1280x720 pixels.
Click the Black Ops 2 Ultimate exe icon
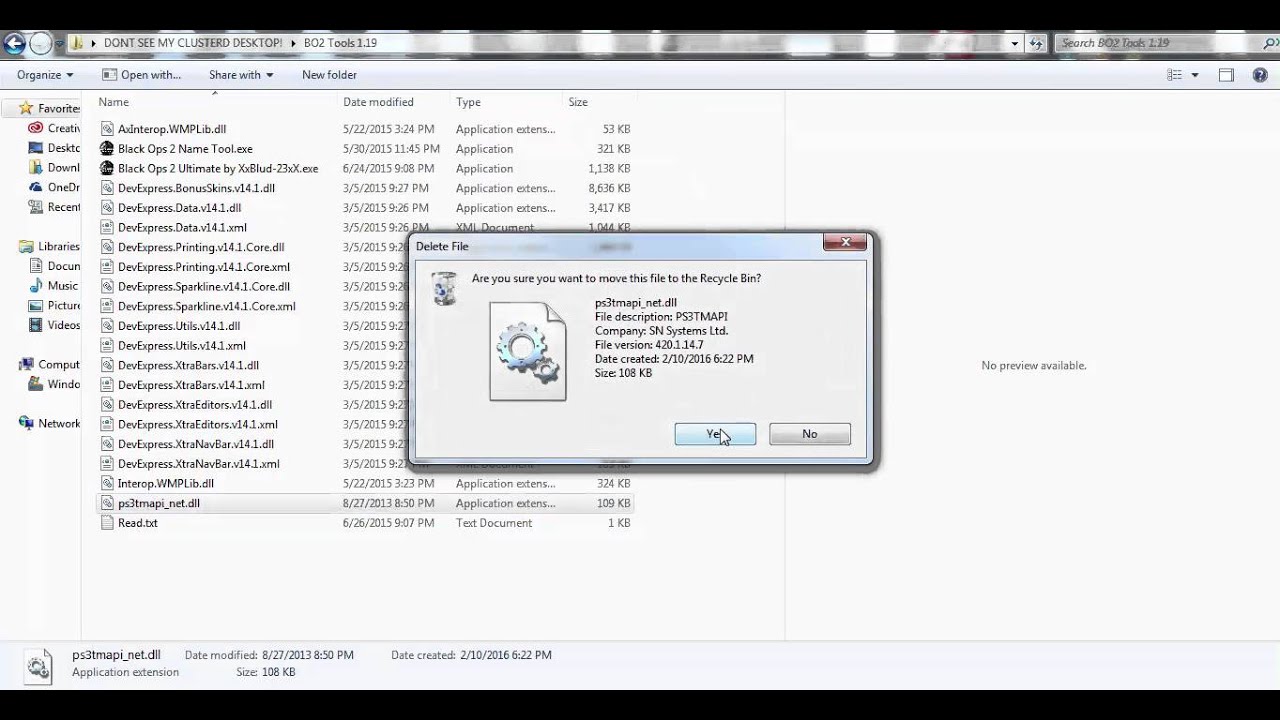[x=107, y=169]
